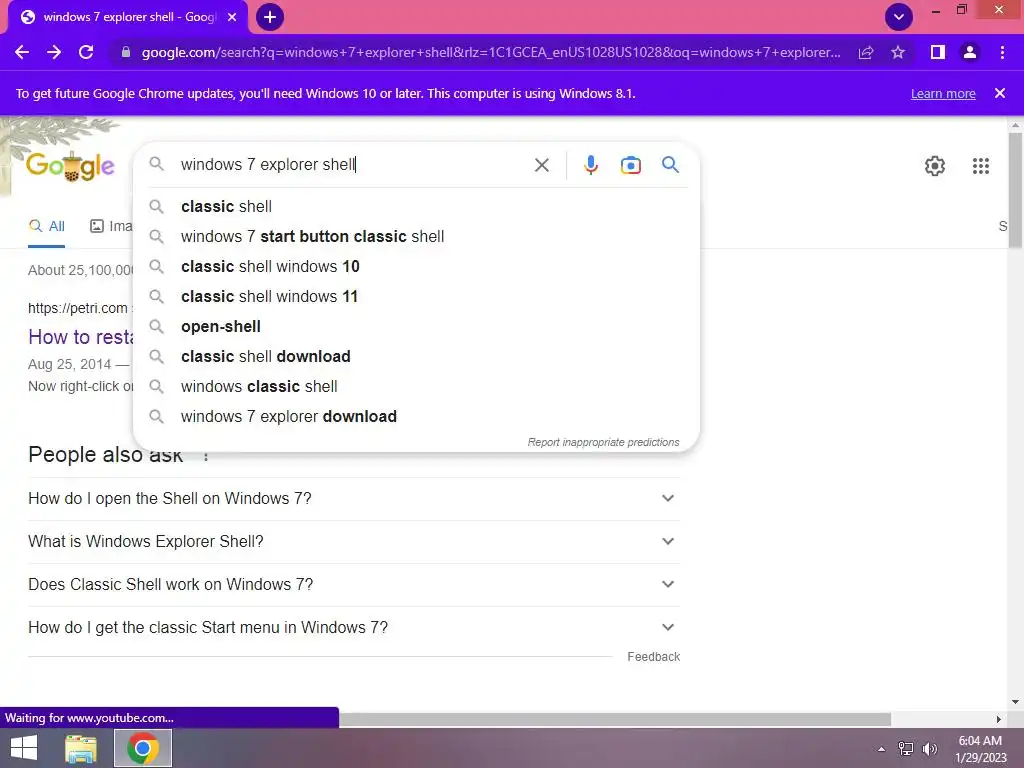Share this page from the address bar

pyautogui.click(x=866, y=52)
